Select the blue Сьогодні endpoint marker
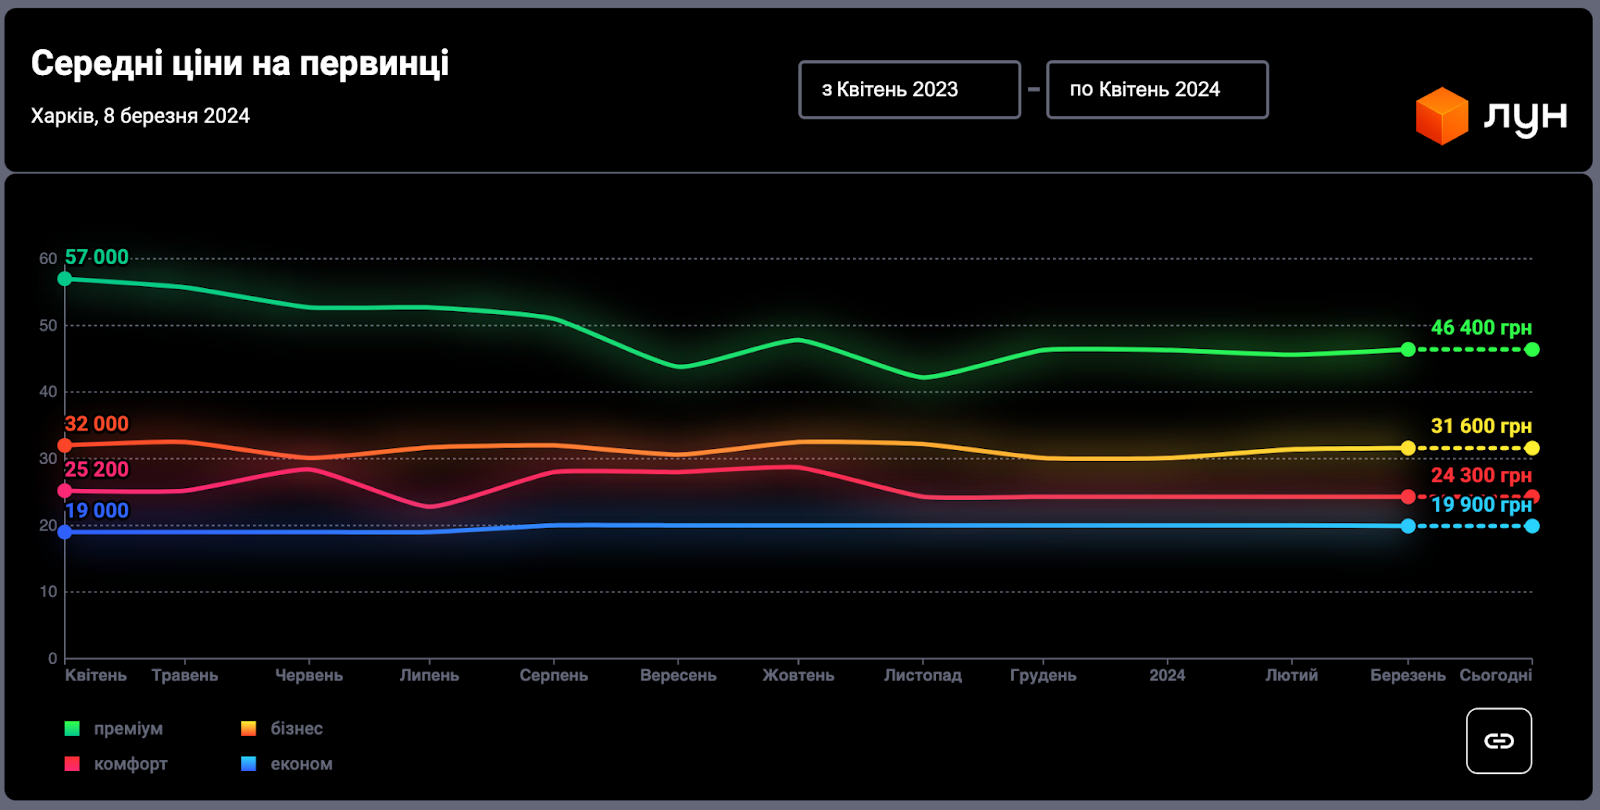 pyautogui.click(x=1532, y=526)
